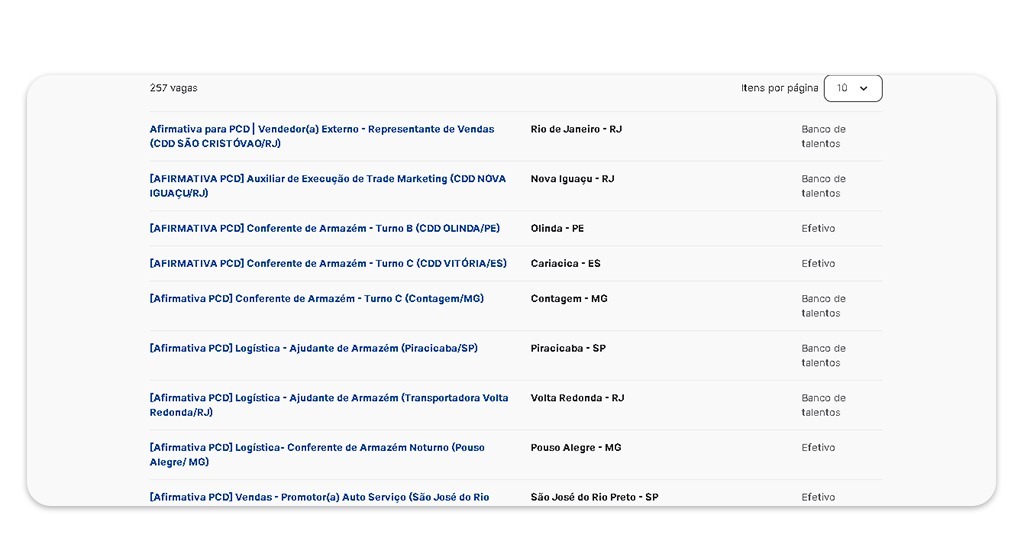The height and width of the screenshot is (536, 1024).
Task: Select Conferente de Armazém Turno B Olinda job
Action: coord(324,228)
